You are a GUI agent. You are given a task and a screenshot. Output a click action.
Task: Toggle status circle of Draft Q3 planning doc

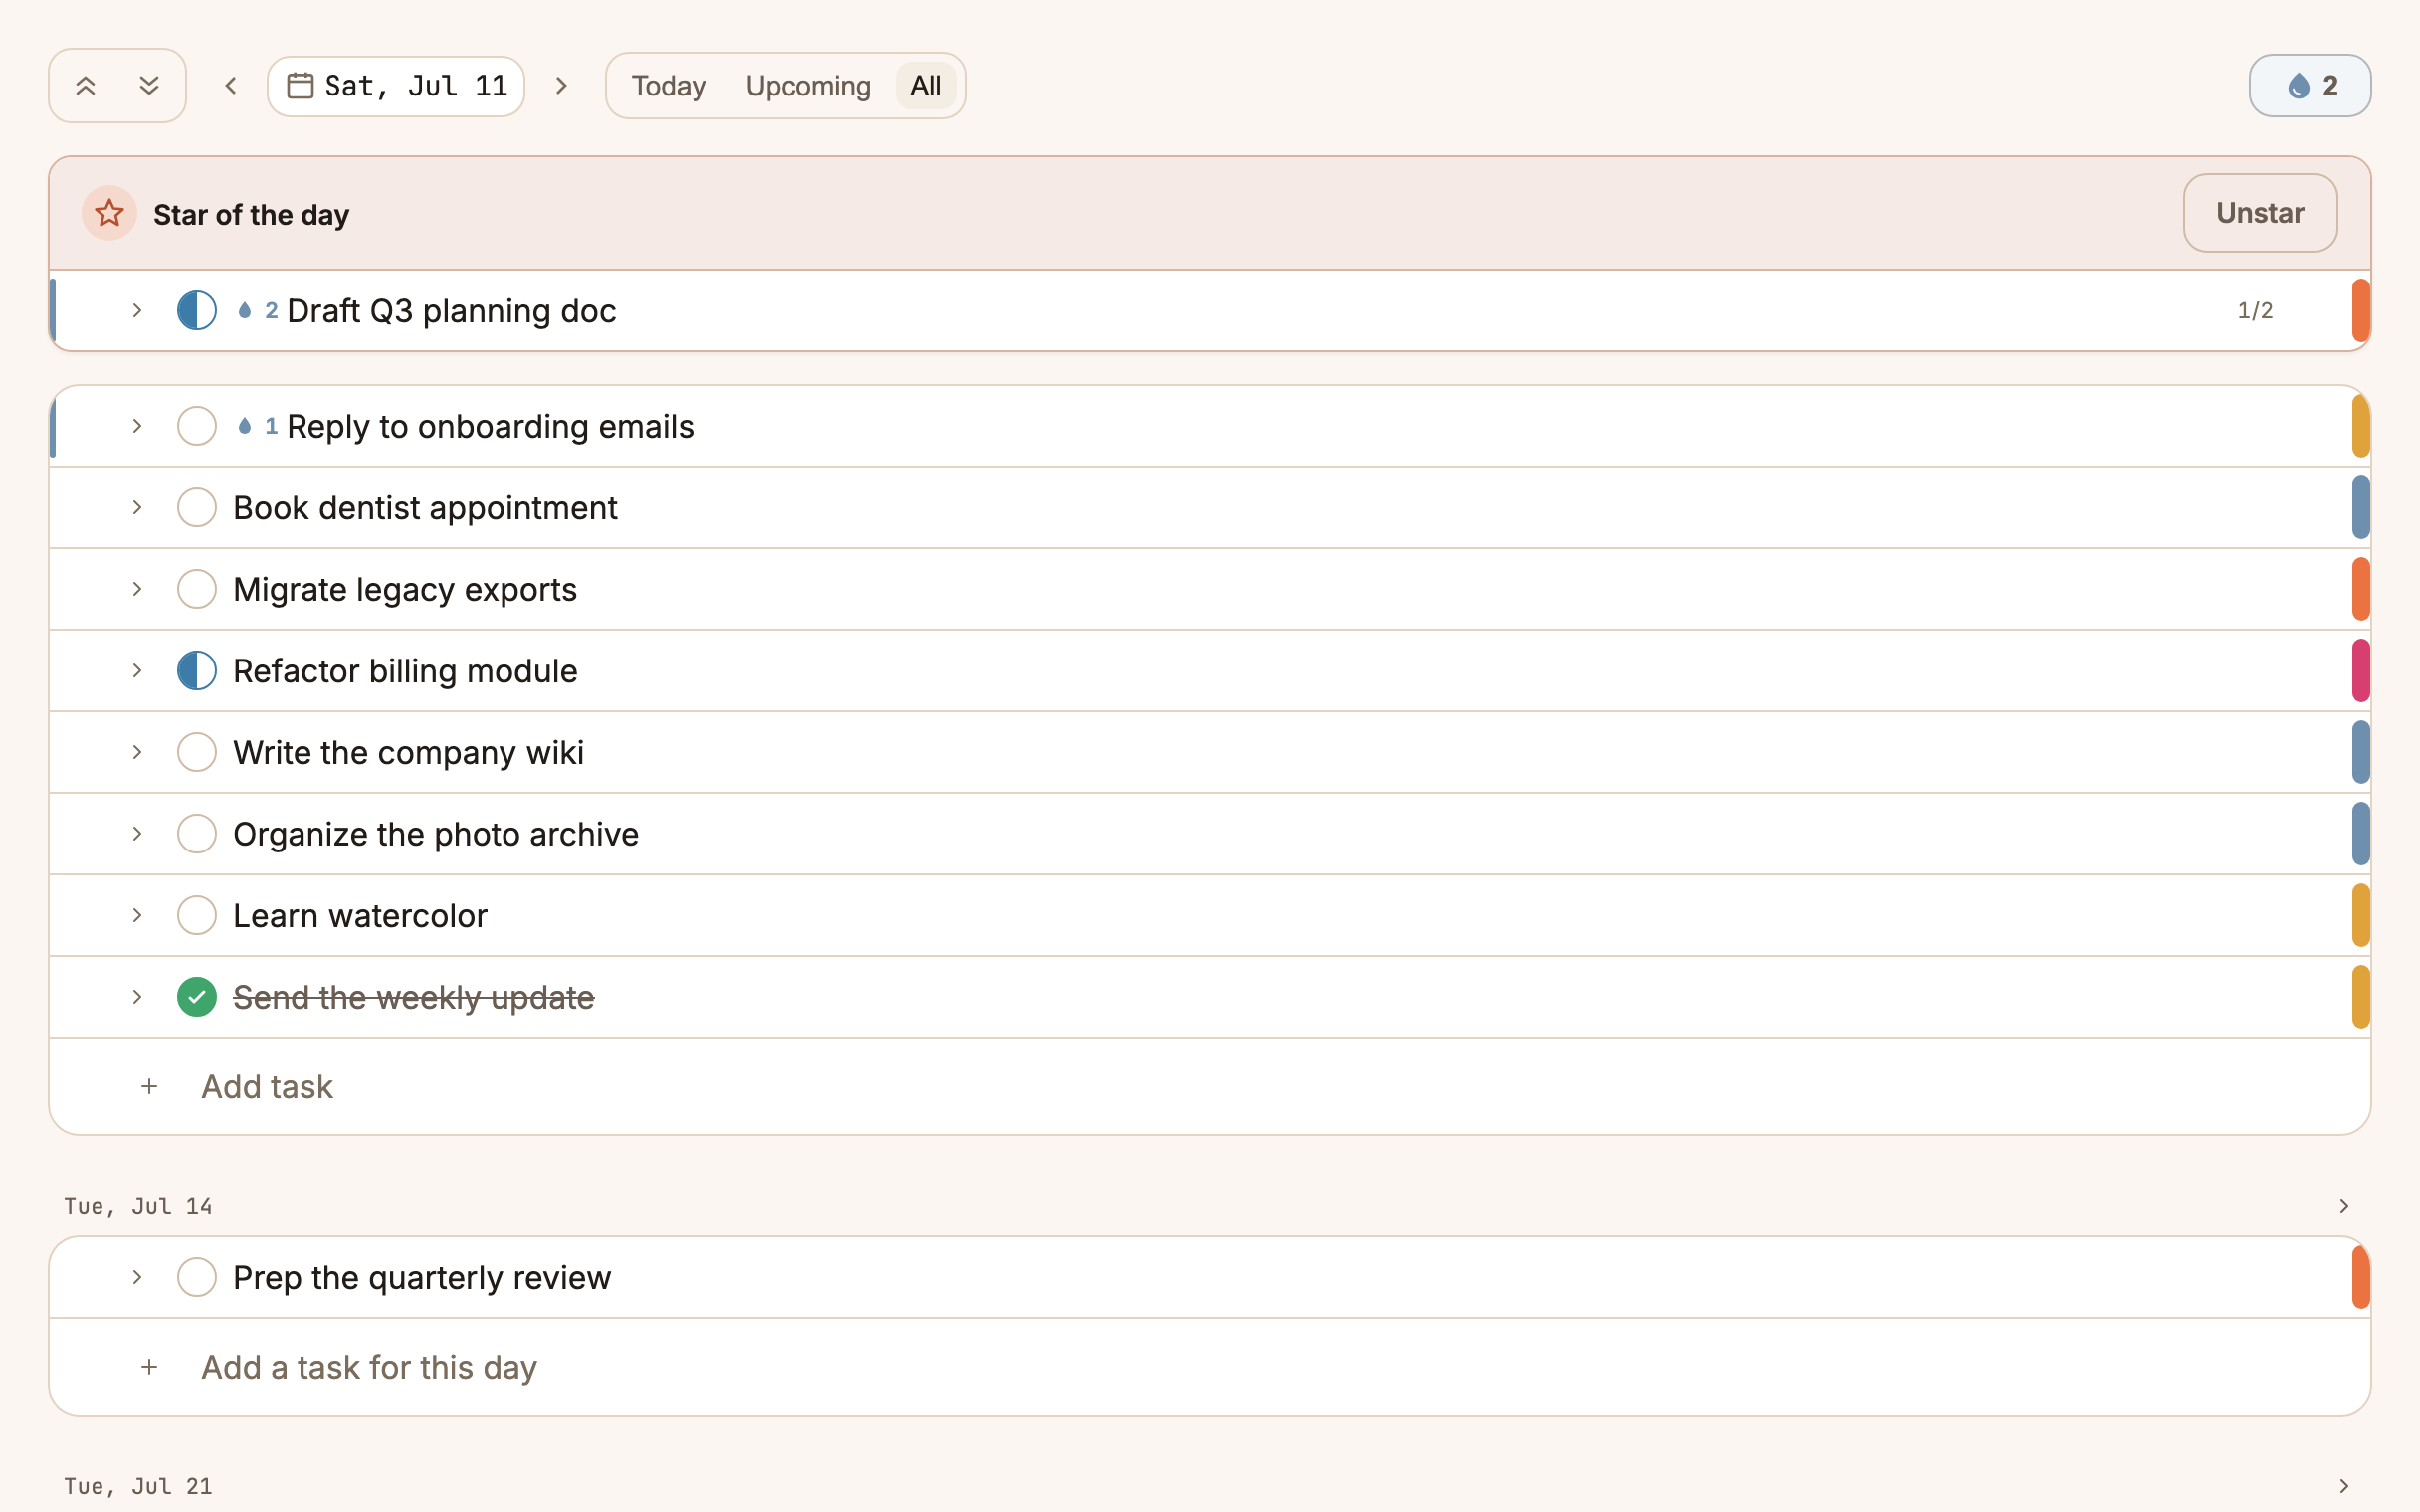(197, 311)
